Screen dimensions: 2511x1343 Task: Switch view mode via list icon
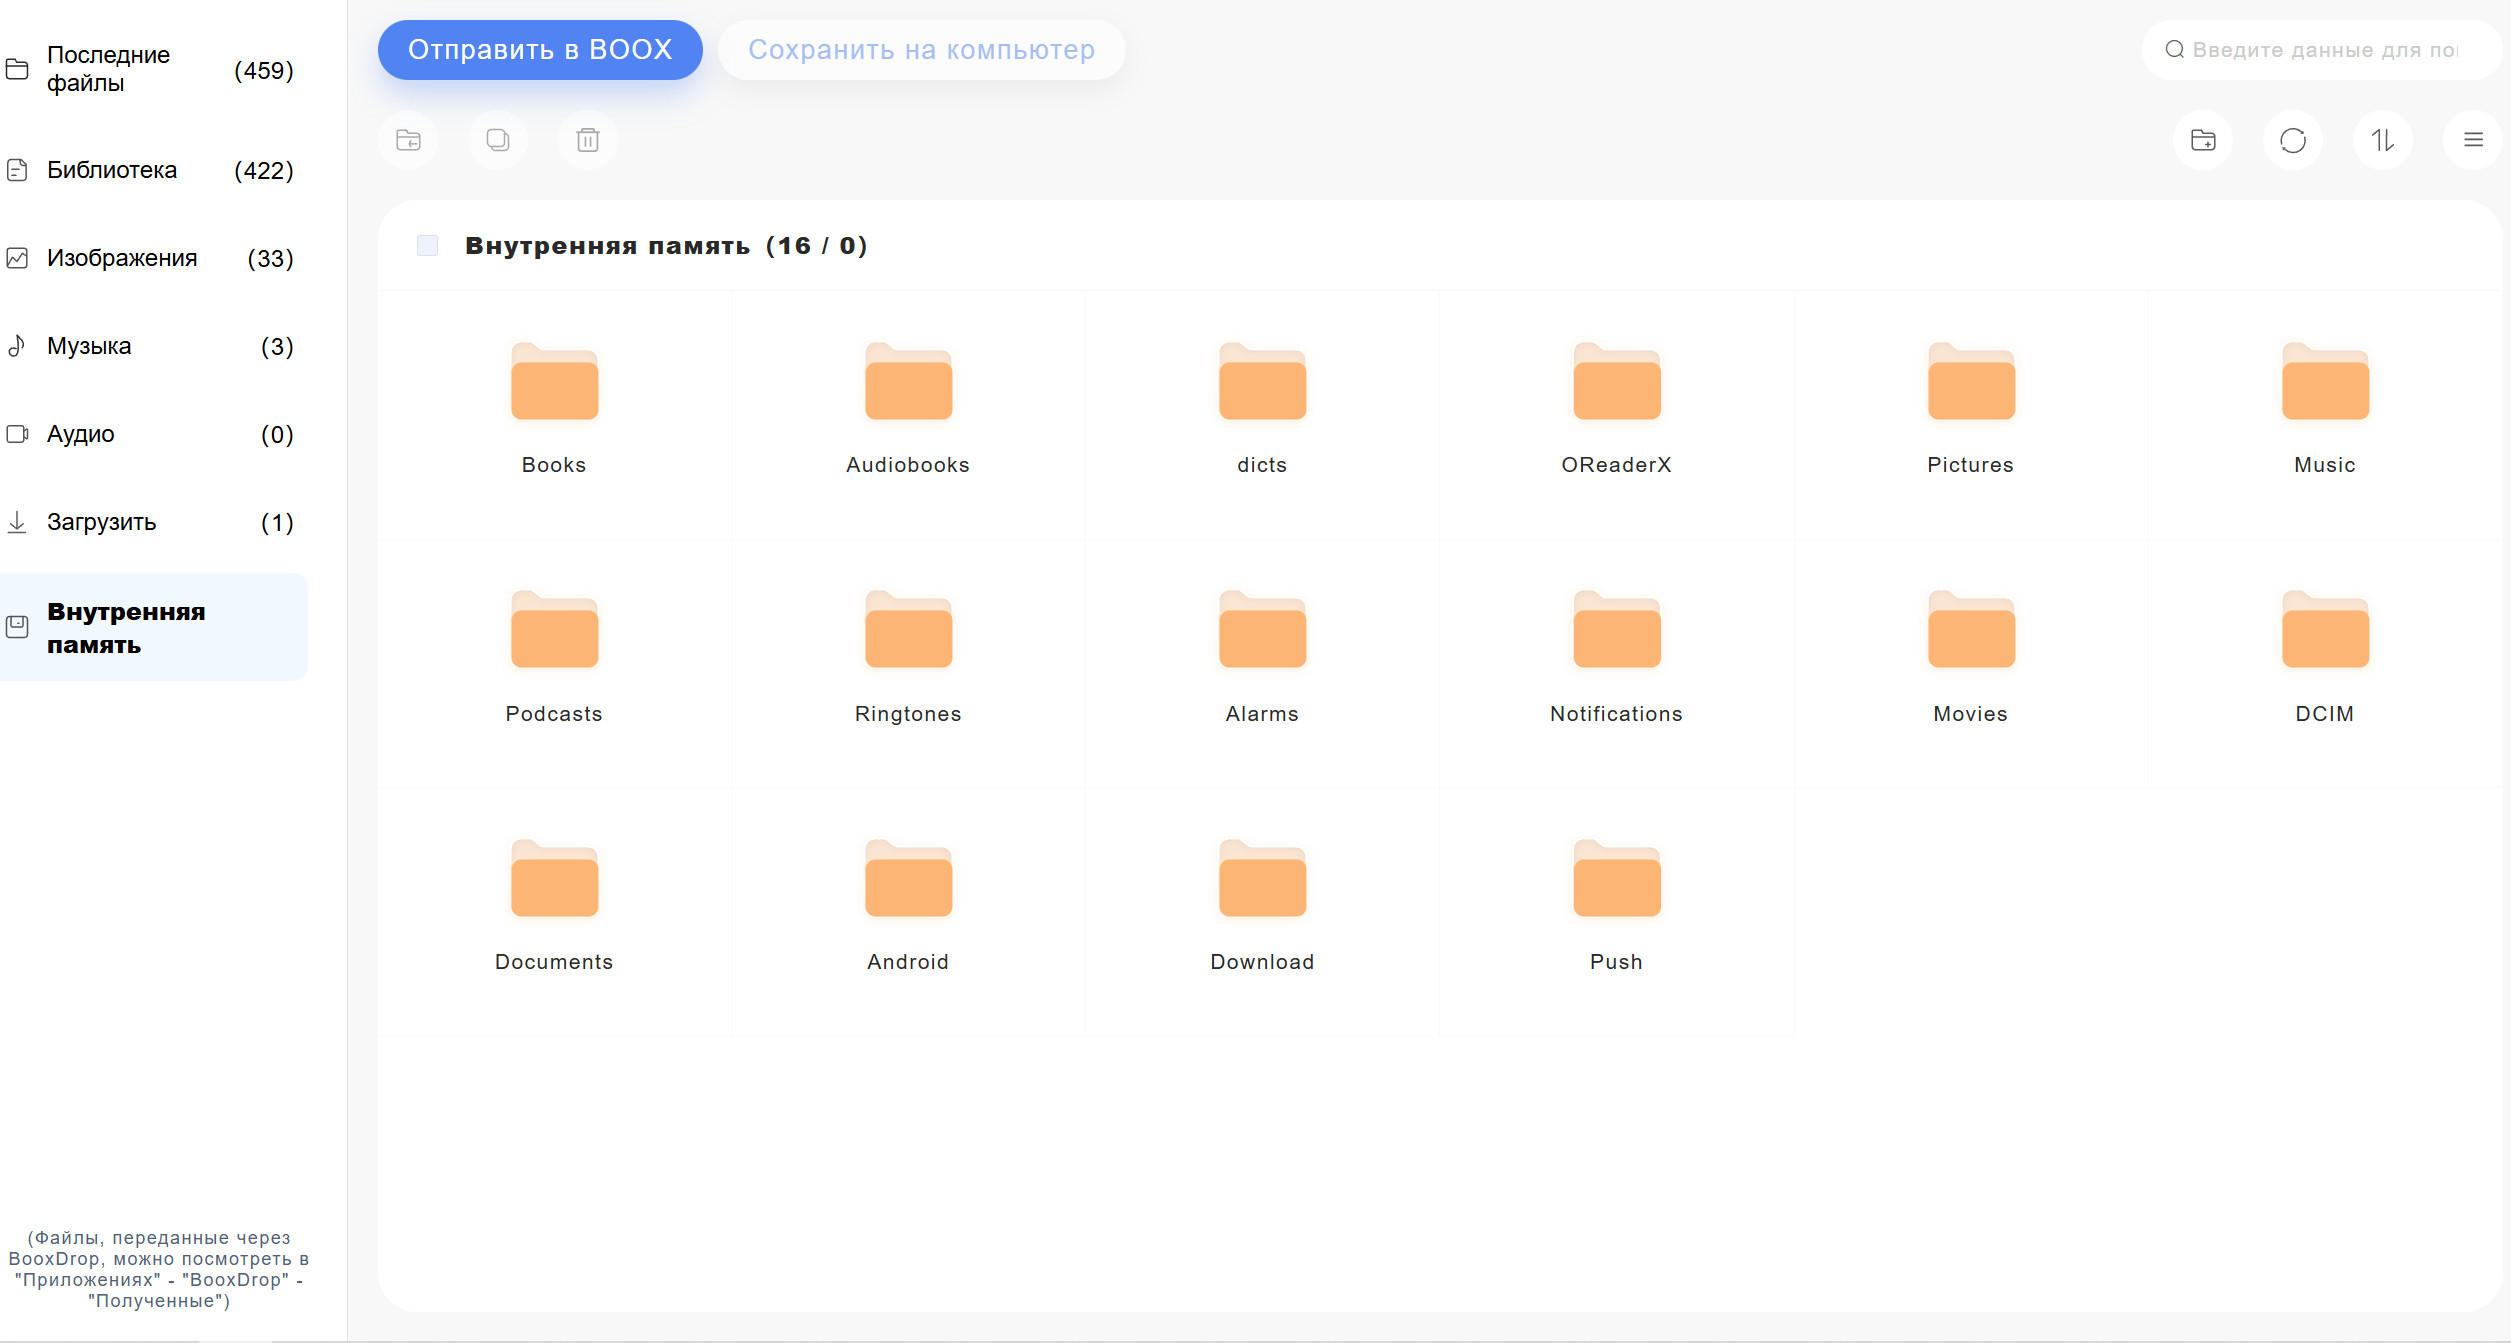coord(2473,140)
